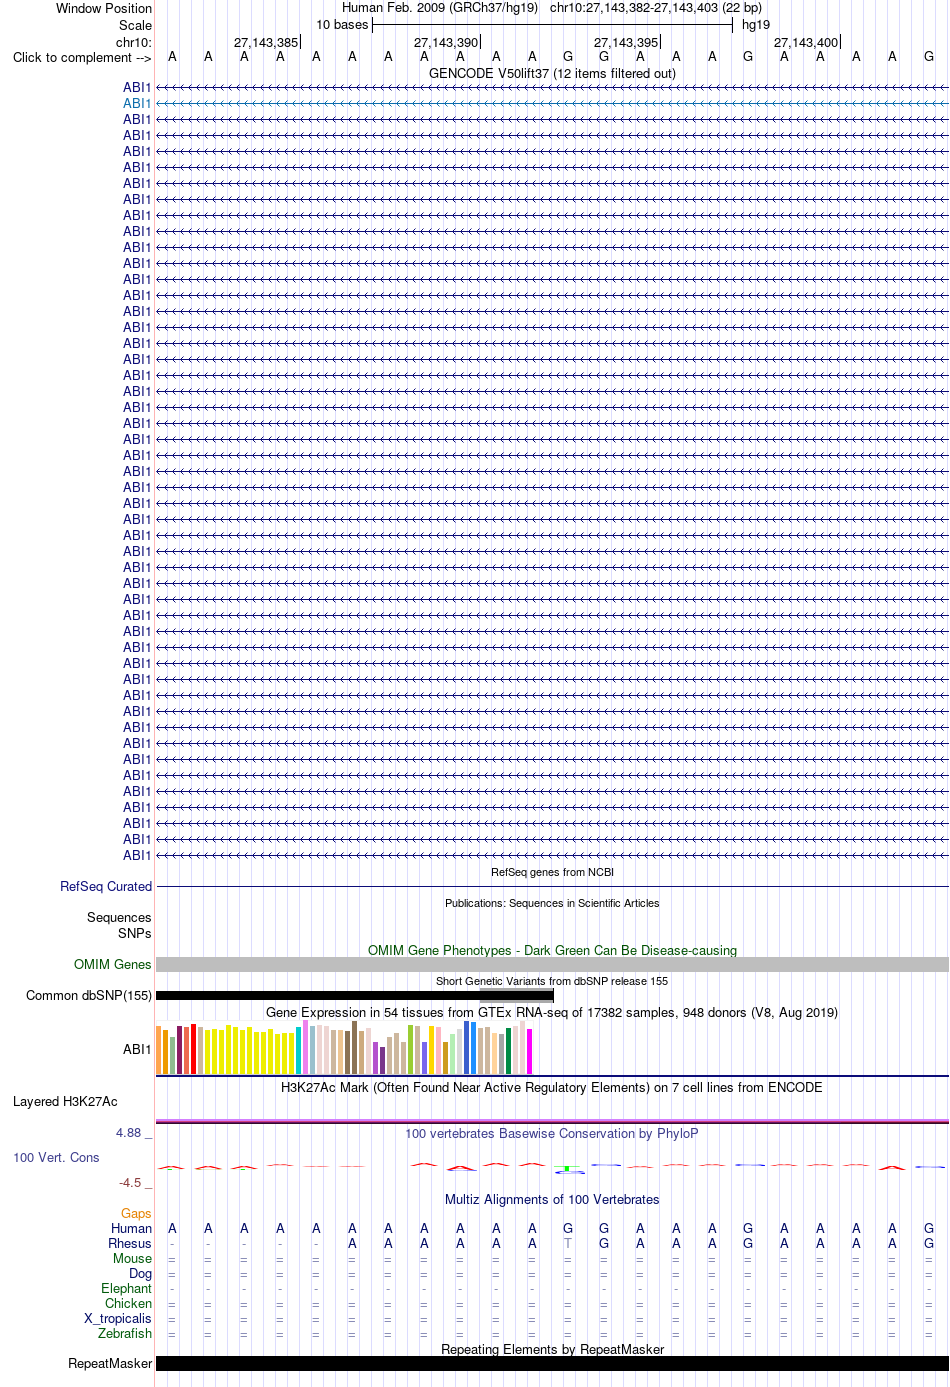Select the X_tropicalis alignment row label
Screen dimensions: 950x1387
(118, 1319)
